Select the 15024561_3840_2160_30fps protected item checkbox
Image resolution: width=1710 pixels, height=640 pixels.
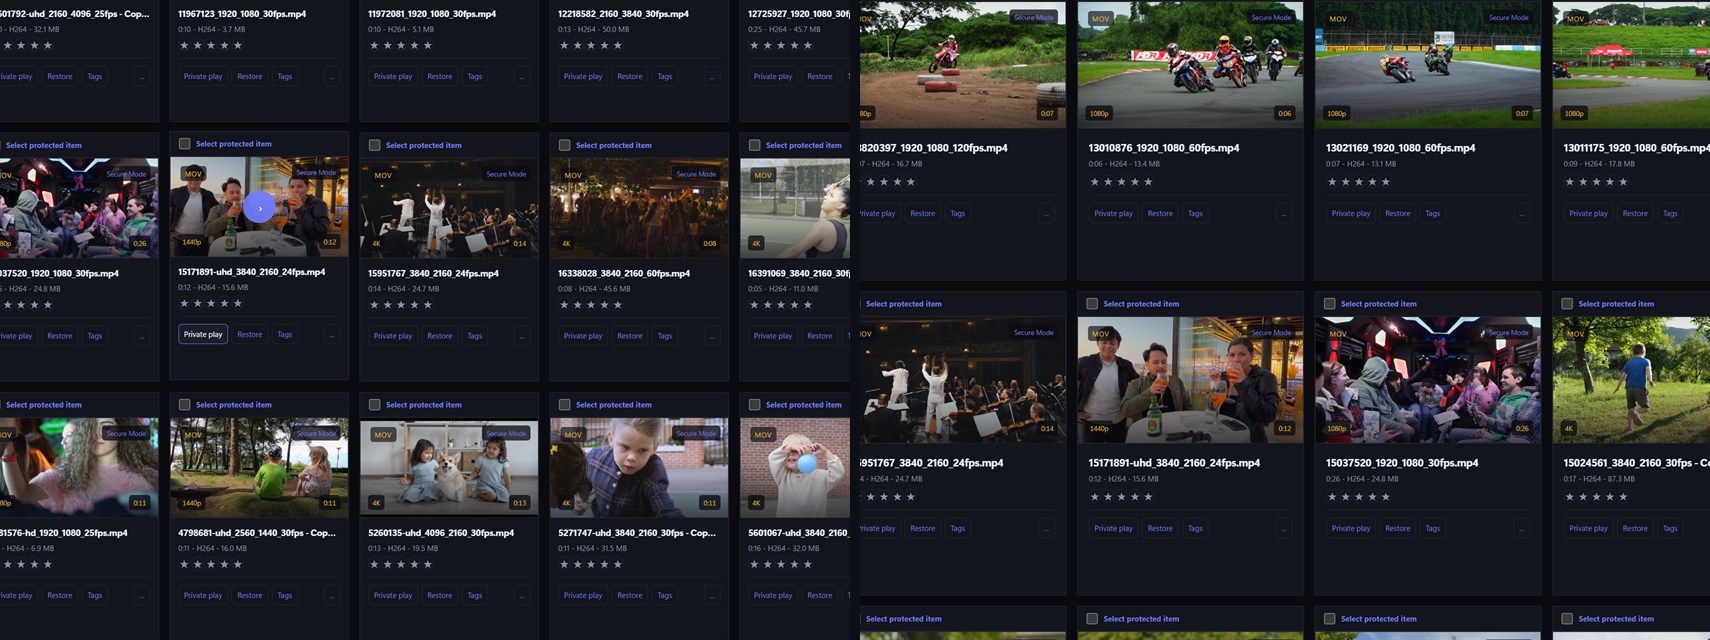1567,304
